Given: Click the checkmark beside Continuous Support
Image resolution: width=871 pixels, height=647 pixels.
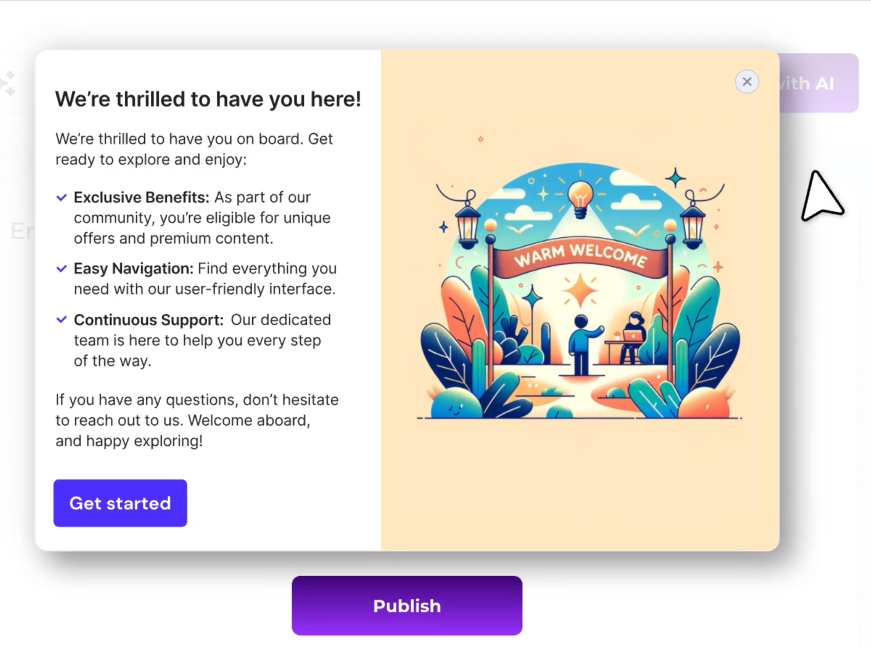Looking at the screenshot, I should [61, 319].
